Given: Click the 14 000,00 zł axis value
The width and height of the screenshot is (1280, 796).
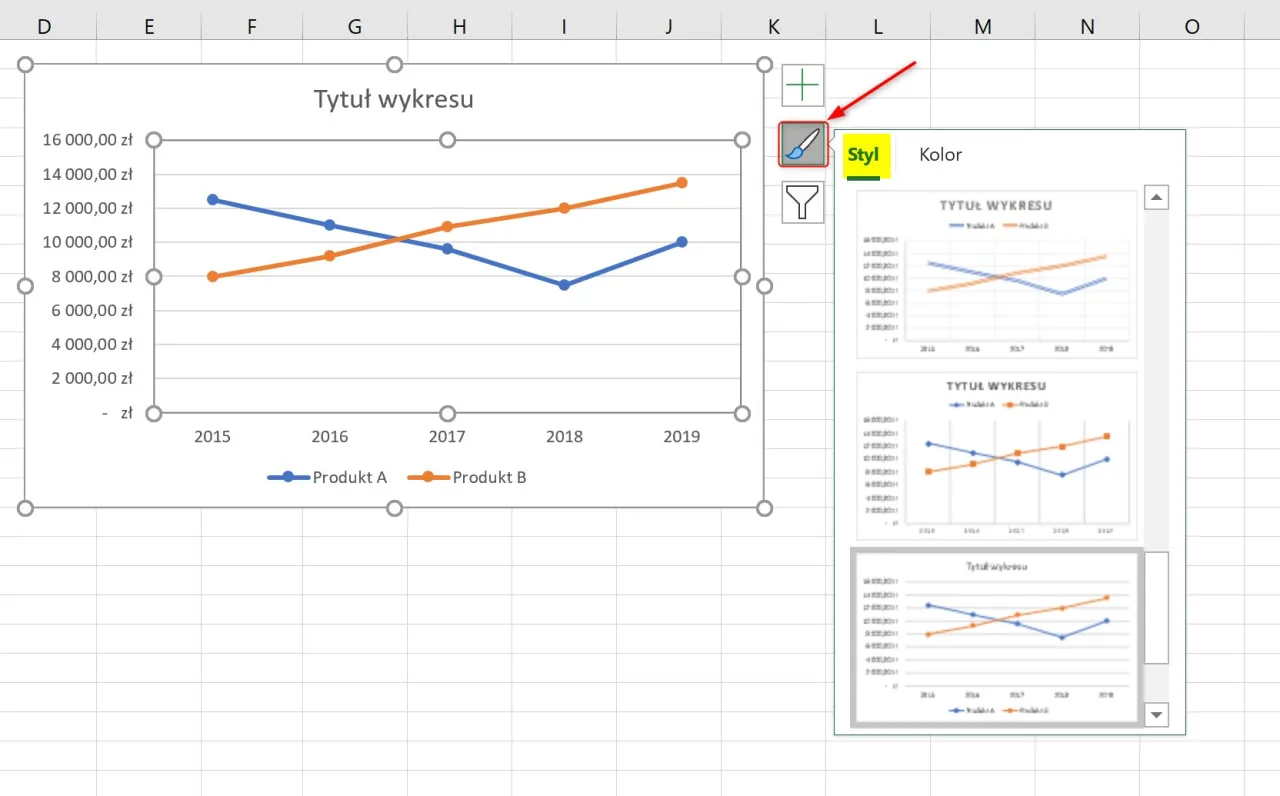Looking at the screenshot, I should (88, 174).
